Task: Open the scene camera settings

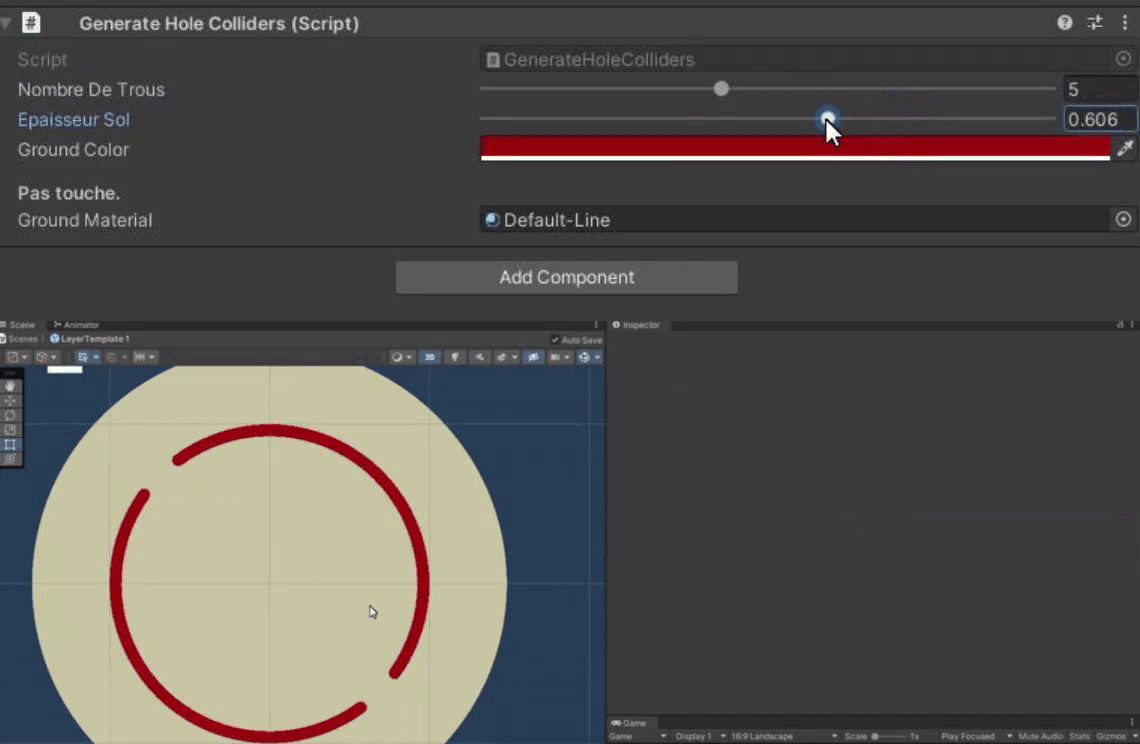Action: (x=559, y=357)
